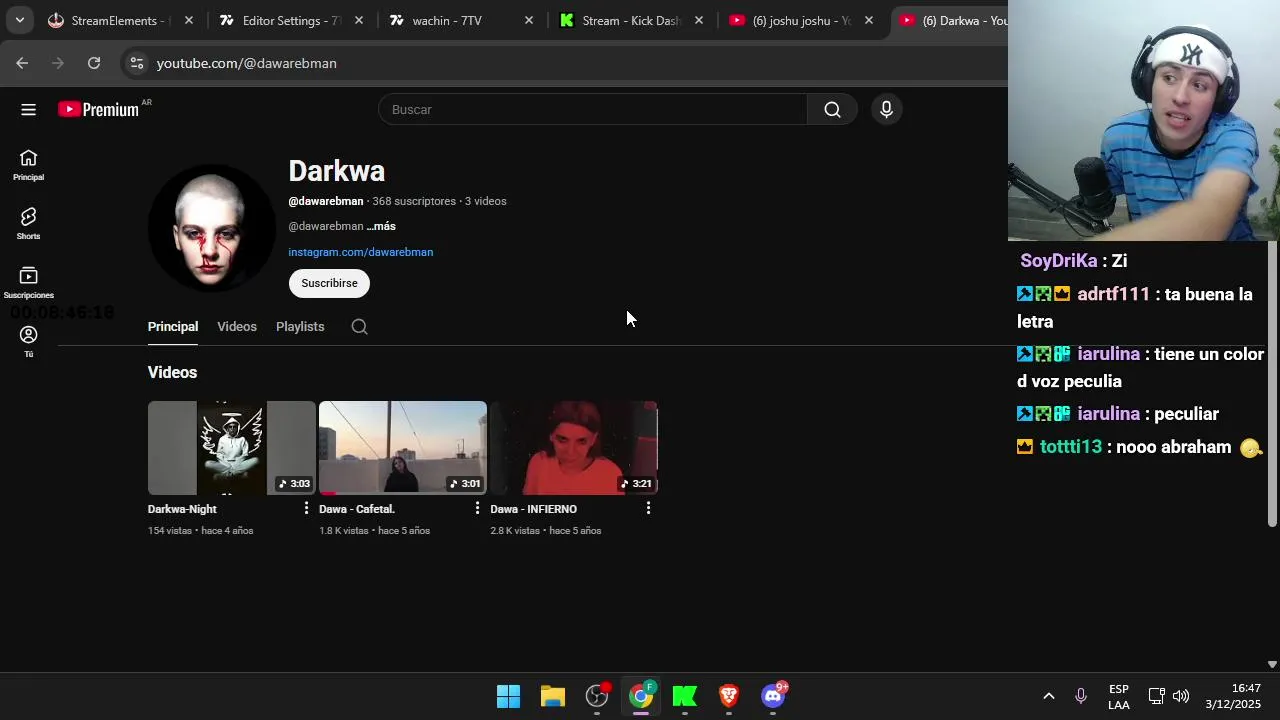Open Discord from the taskbar

point(773,696)
